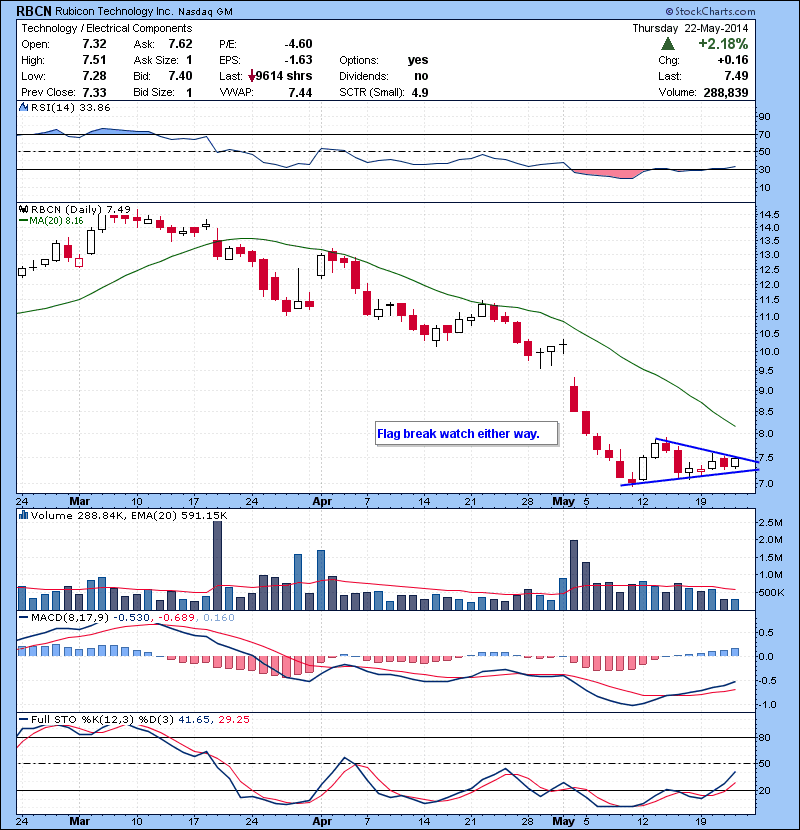Click the Technology / Electrical Components sector text
The height and width of the screenshot is (830, 800).
pos(106,28)
